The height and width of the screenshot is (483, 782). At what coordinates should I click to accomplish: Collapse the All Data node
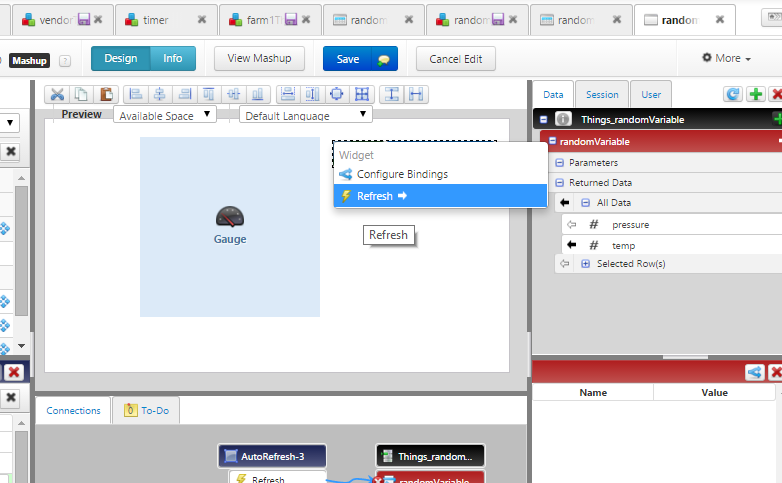click(x=586, y=203)
